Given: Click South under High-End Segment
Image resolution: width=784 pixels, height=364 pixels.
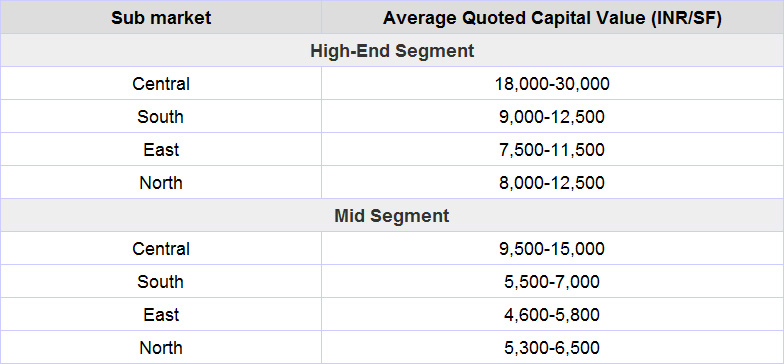Looking at the screenshot, I should click(x=160, y=116).
